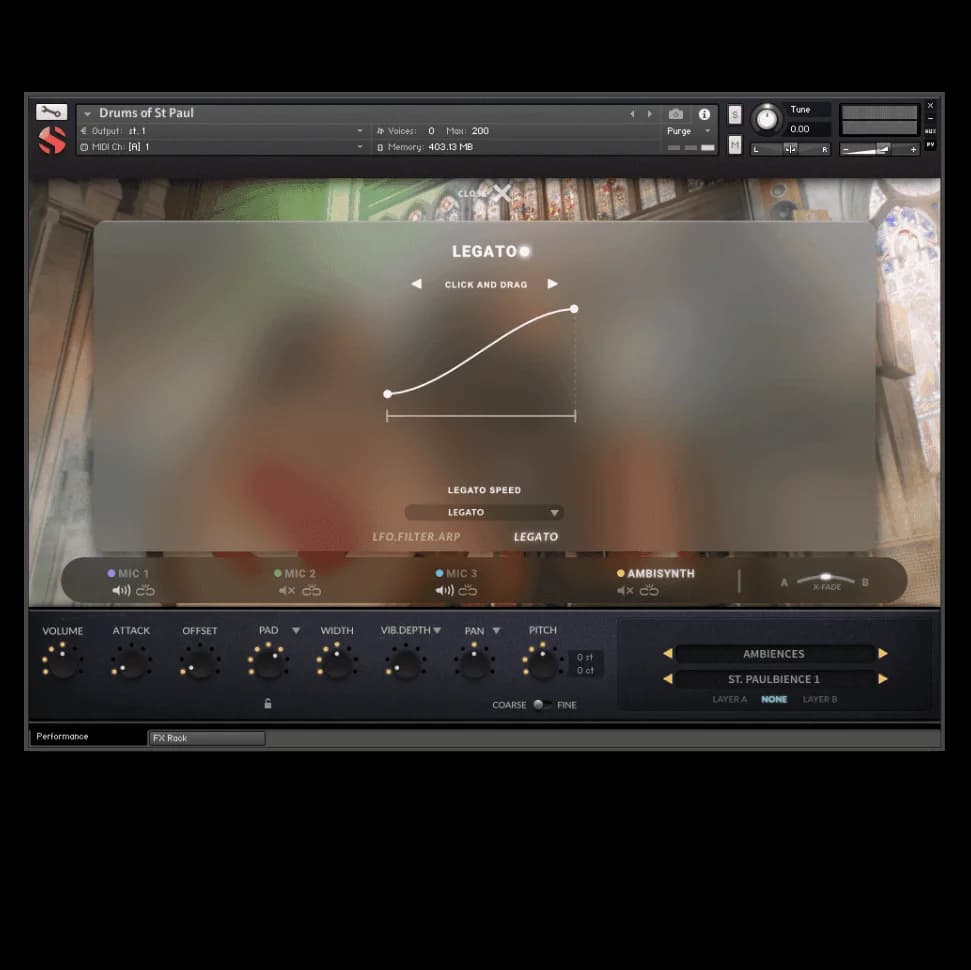971x970 pixels.
Task: Click the MIC 3 link icon
Action: point(468,591)
